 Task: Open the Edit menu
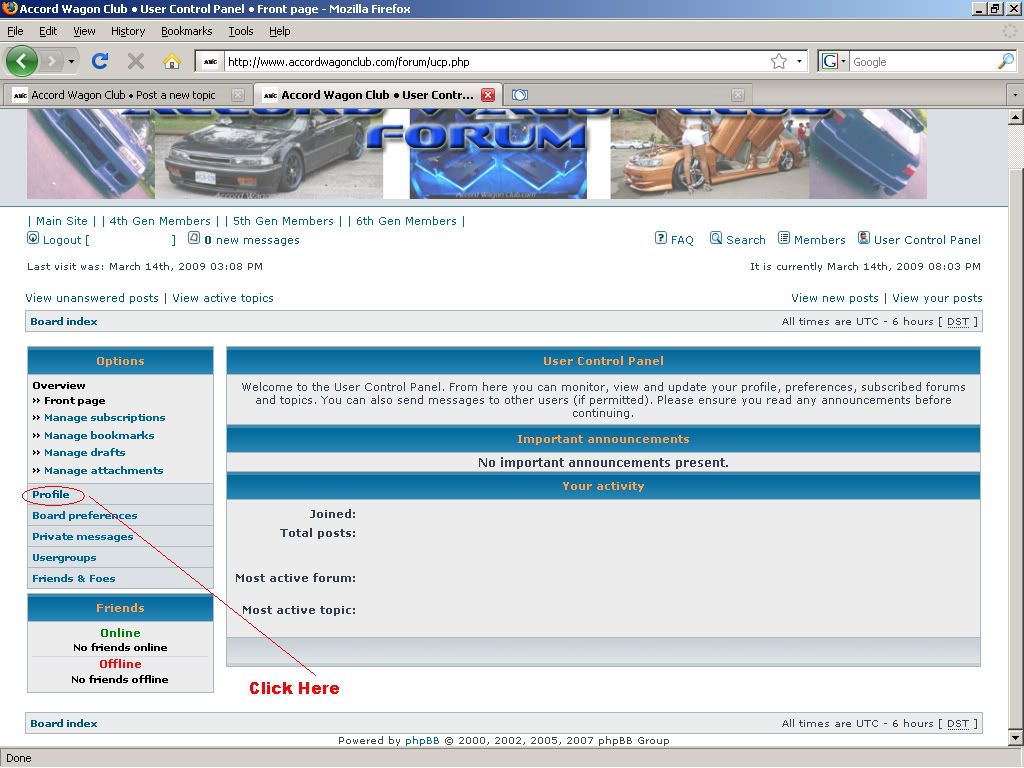click(48, 31)
